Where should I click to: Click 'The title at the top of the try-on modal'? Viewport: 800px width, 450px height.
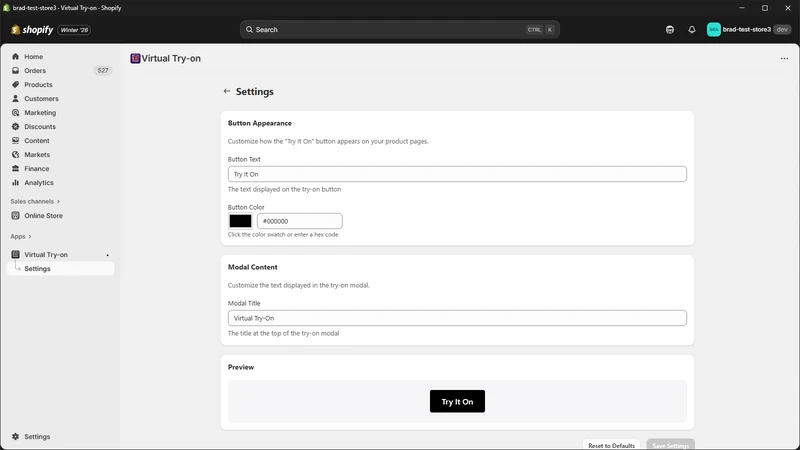pos(283,333)
